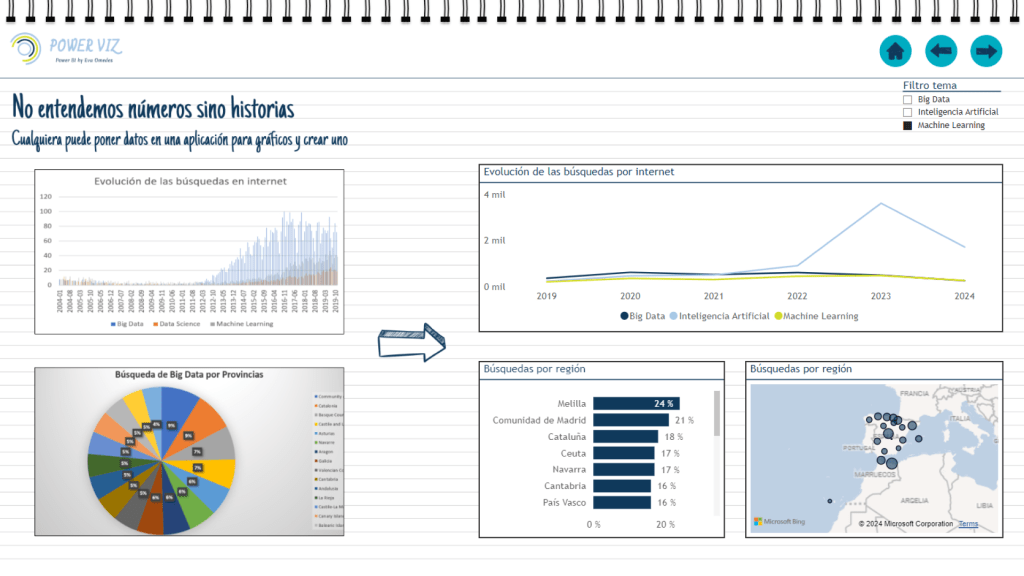
Task: Click the forward arrow navigation icon
Action: coord(986,51)
